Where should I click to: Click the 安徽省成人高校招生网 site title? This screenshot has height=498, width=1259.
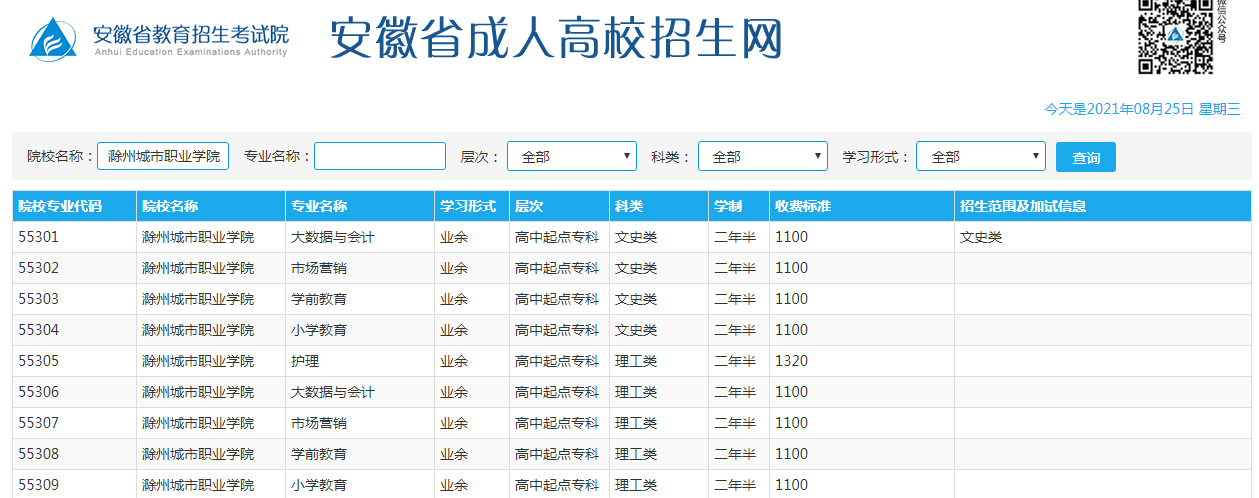coord(555,40)
